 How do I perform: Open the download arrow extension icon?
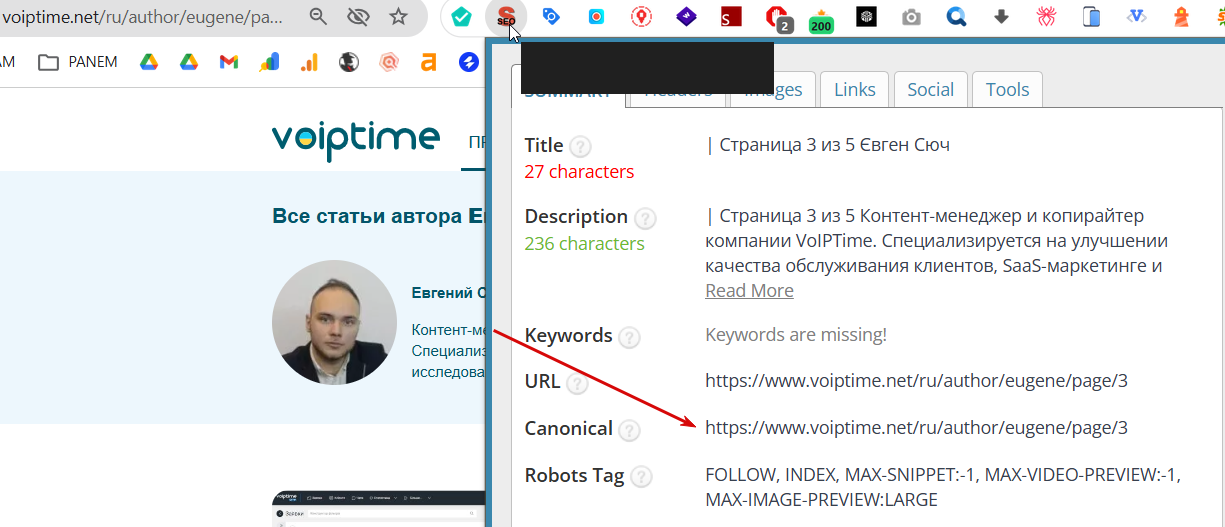[x=1002, y=16]
